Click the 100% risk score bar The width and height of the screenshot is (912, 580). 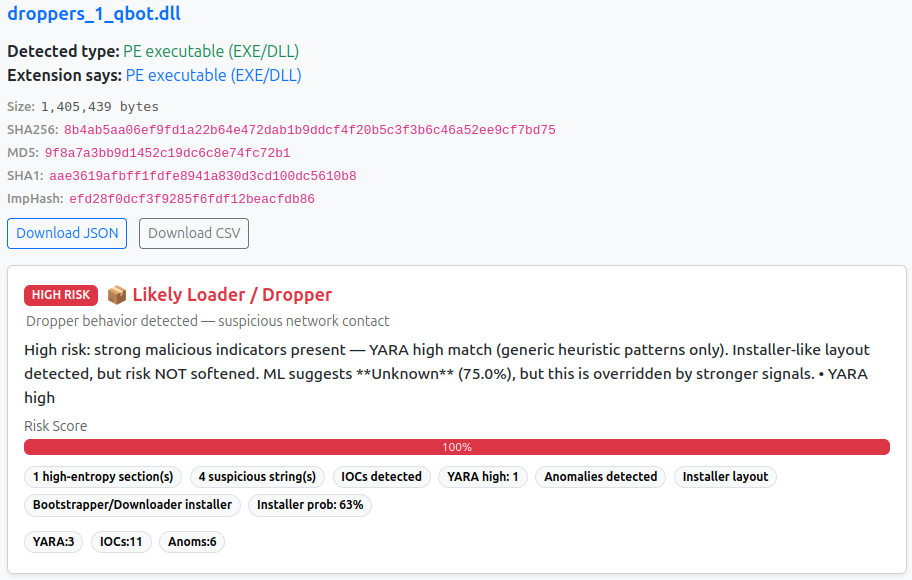click(457, 447)
